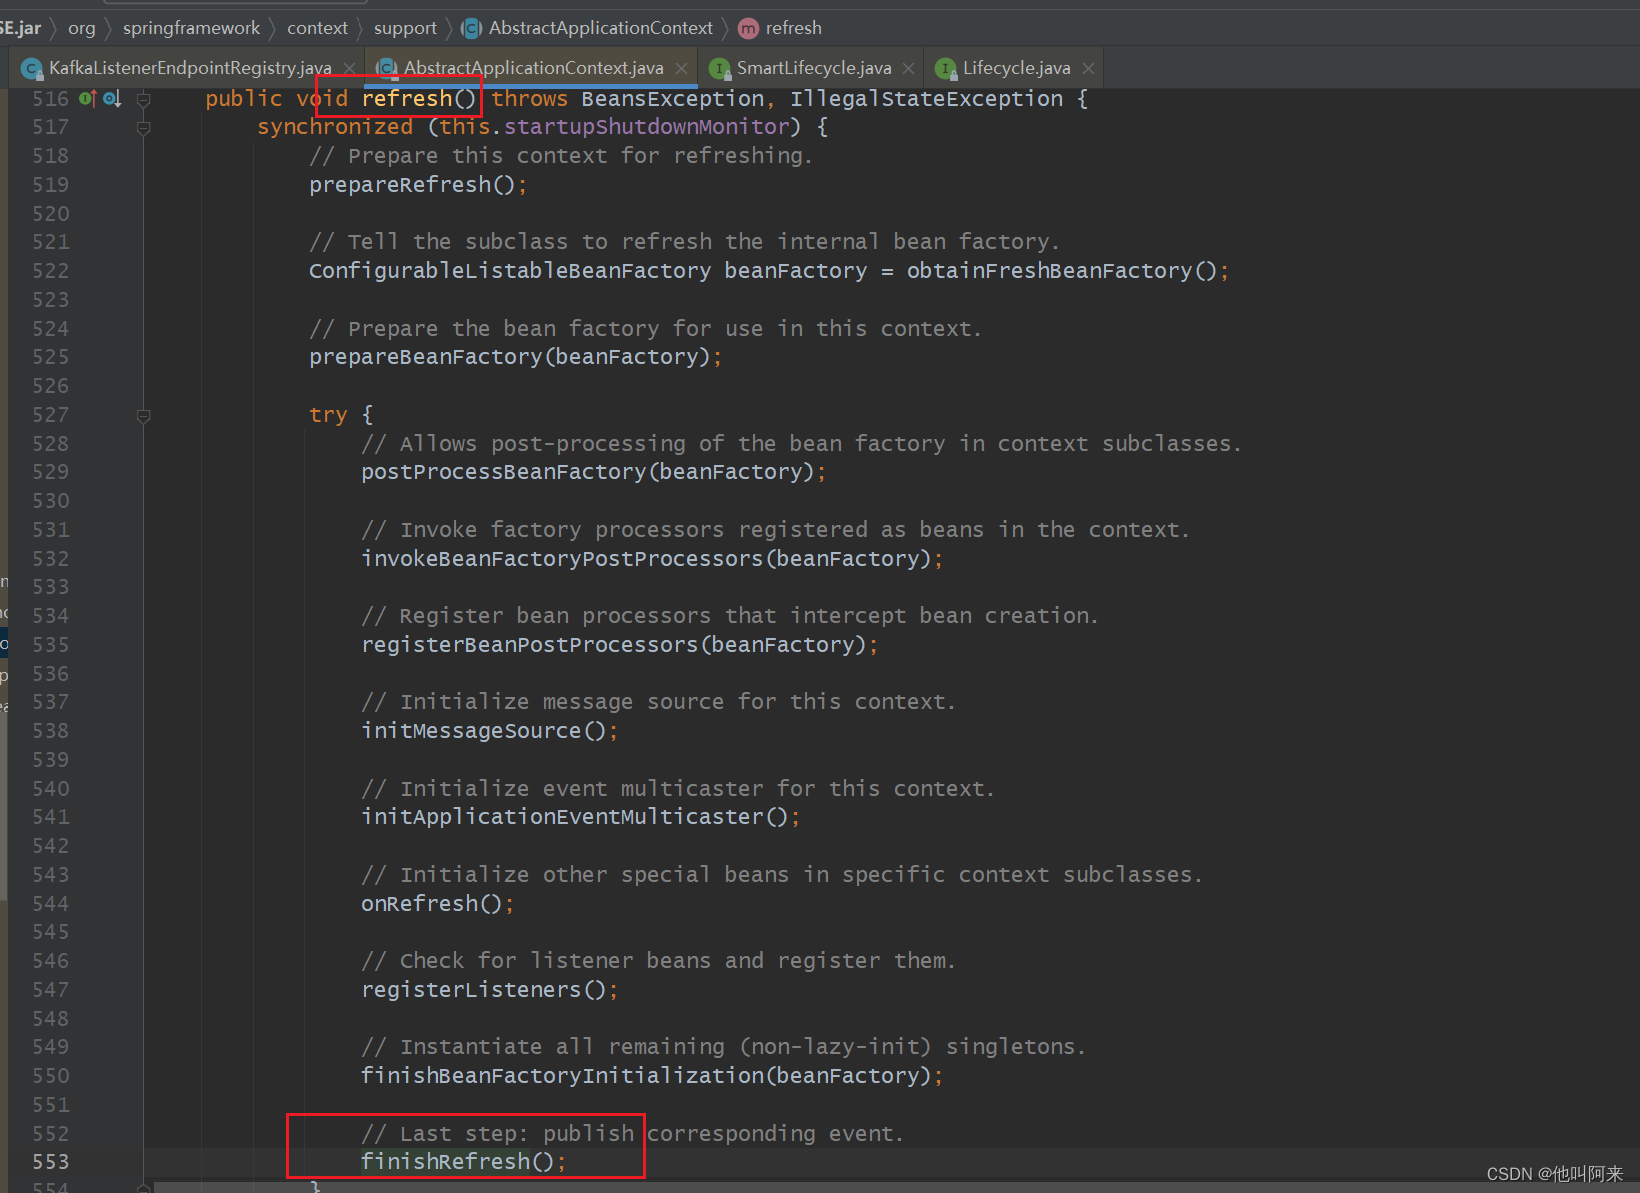Click the postProcessBeanFactory call
Screen dimensions: 1640x1193
[588, 472]
